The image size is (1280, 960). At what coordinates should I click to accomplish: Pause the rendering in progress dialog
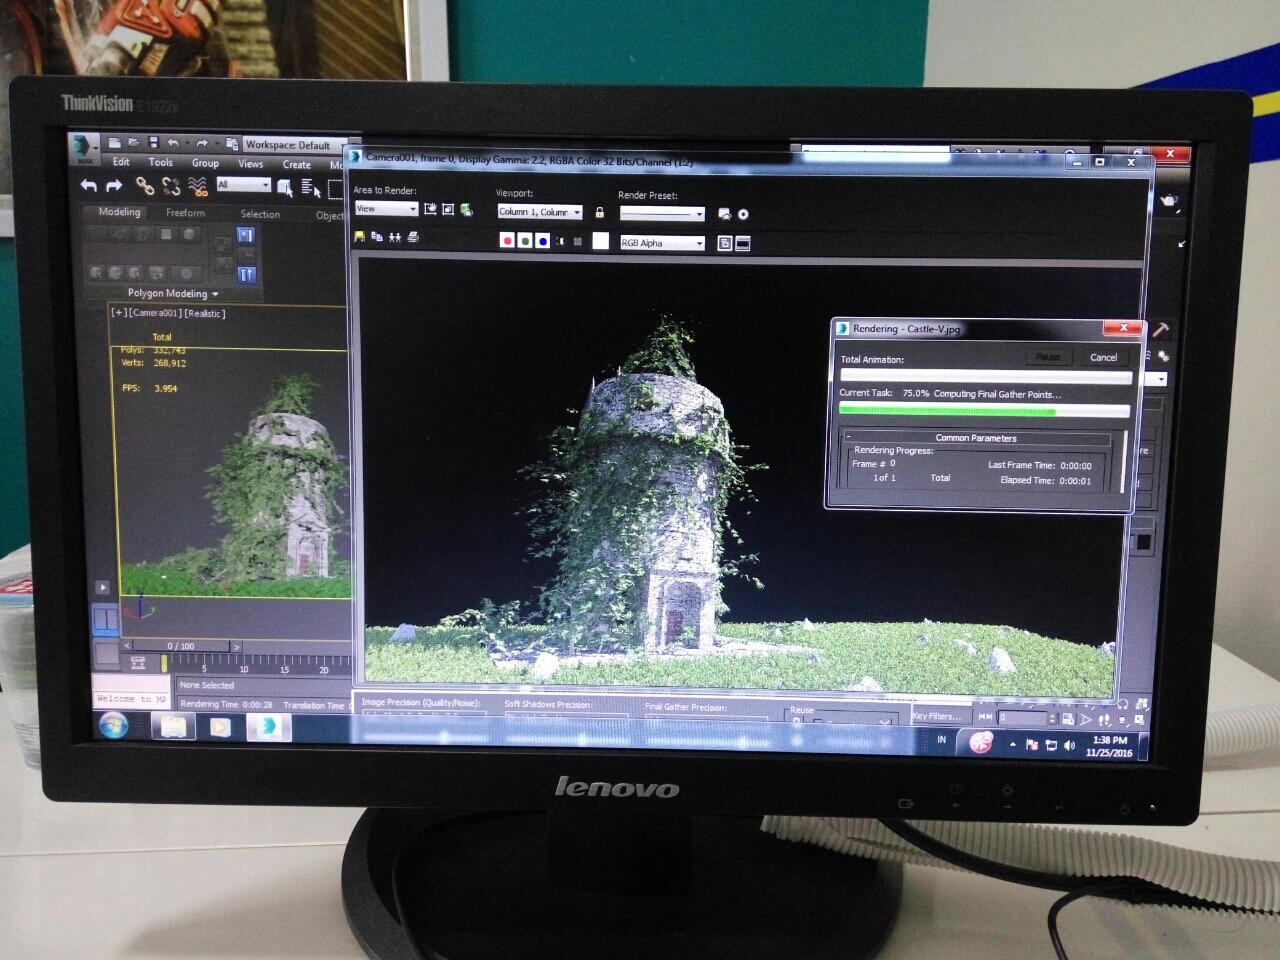tap(1047, 357)
